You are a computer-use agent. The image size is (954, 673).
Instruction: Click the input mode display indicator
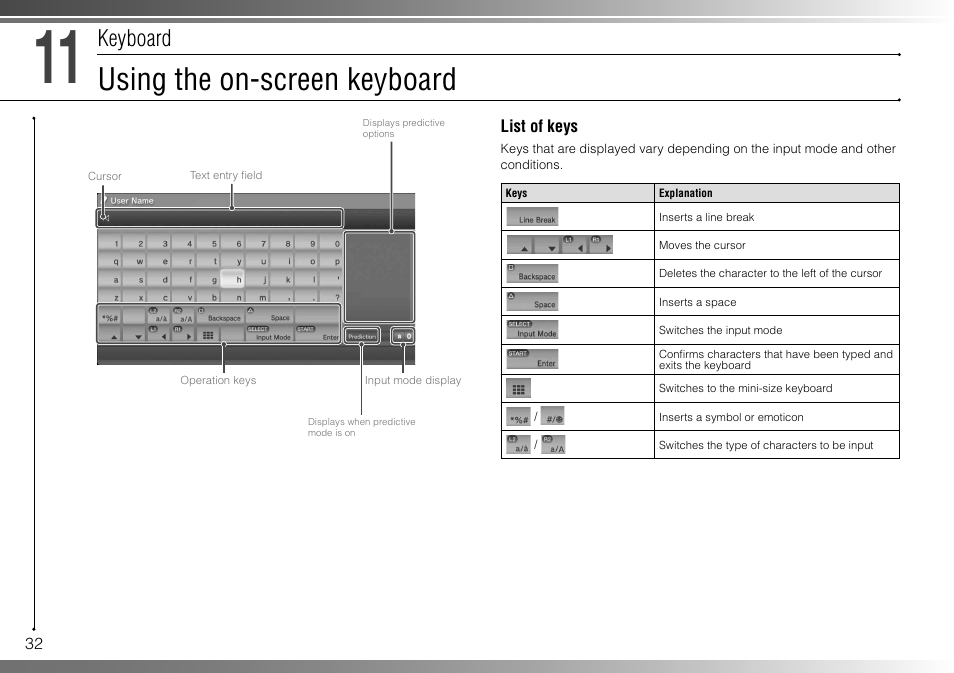click(x=403, y=336)
